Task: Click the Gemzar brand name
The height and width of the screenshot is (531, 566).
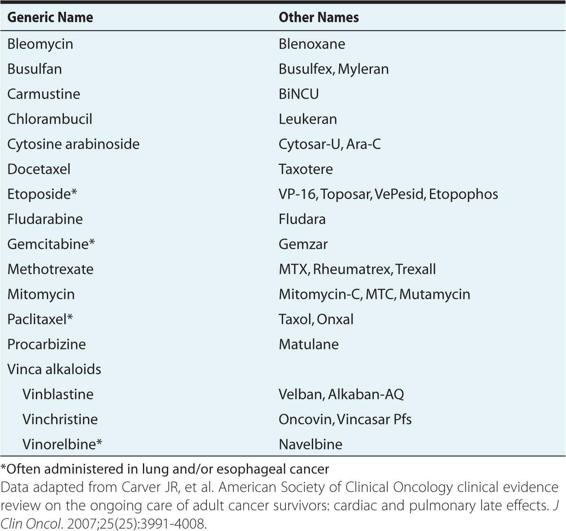Action: click(x=303, y=244)
